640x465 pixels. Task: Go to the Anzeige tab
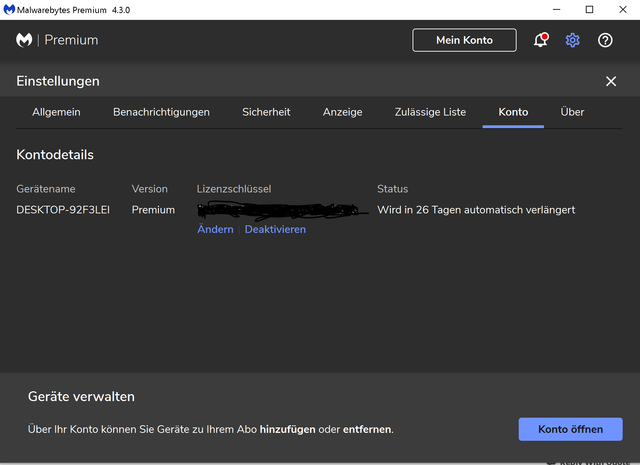[x=342, y=112]
